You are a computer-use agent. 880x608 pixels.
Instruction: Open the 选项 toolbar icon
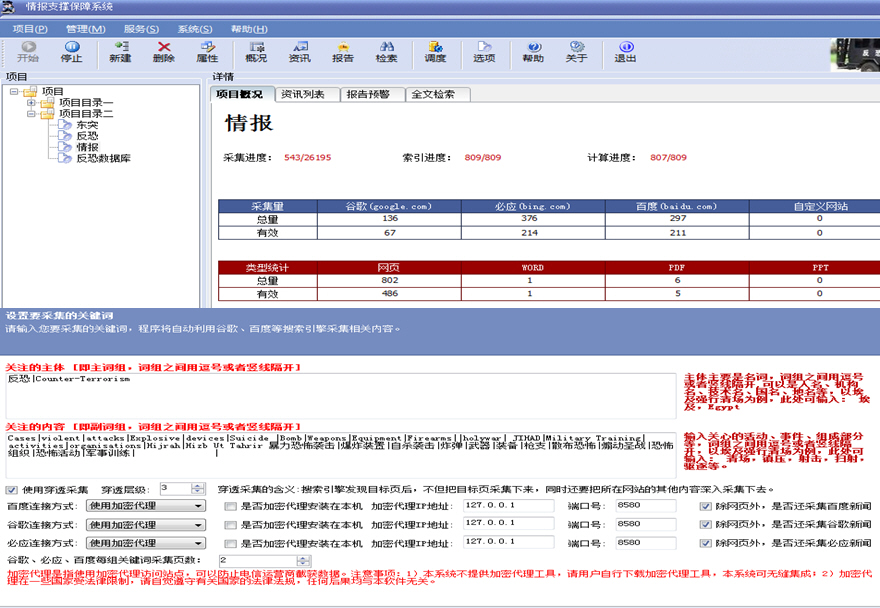pos(484,51)
